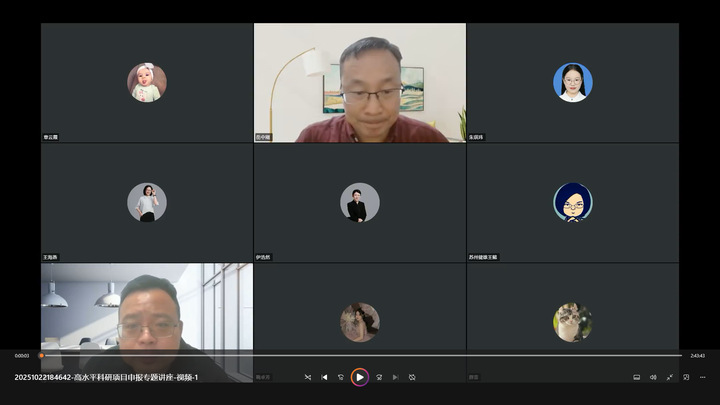Open subtitles and captions menu
Image resolution: width=720 pixels, height=405 pixels.
point(636,377)
